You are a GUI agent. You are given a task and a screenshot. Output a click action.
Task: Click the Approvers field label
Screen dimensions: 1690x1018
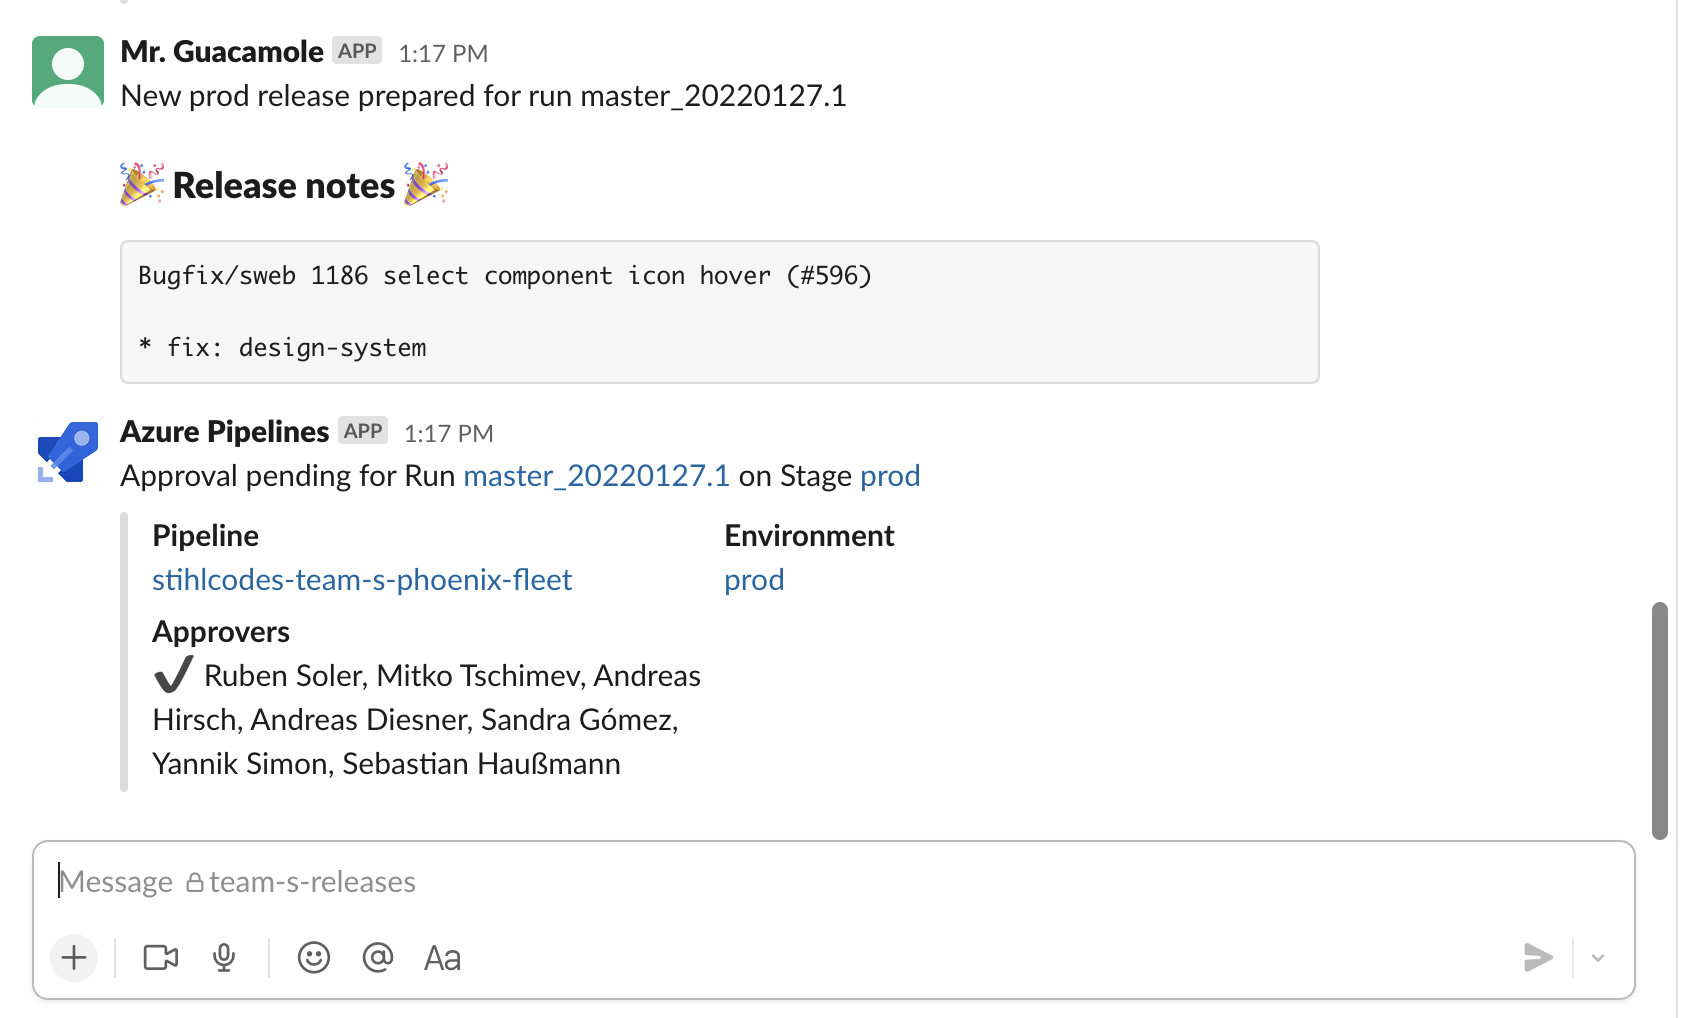point(221,632)
